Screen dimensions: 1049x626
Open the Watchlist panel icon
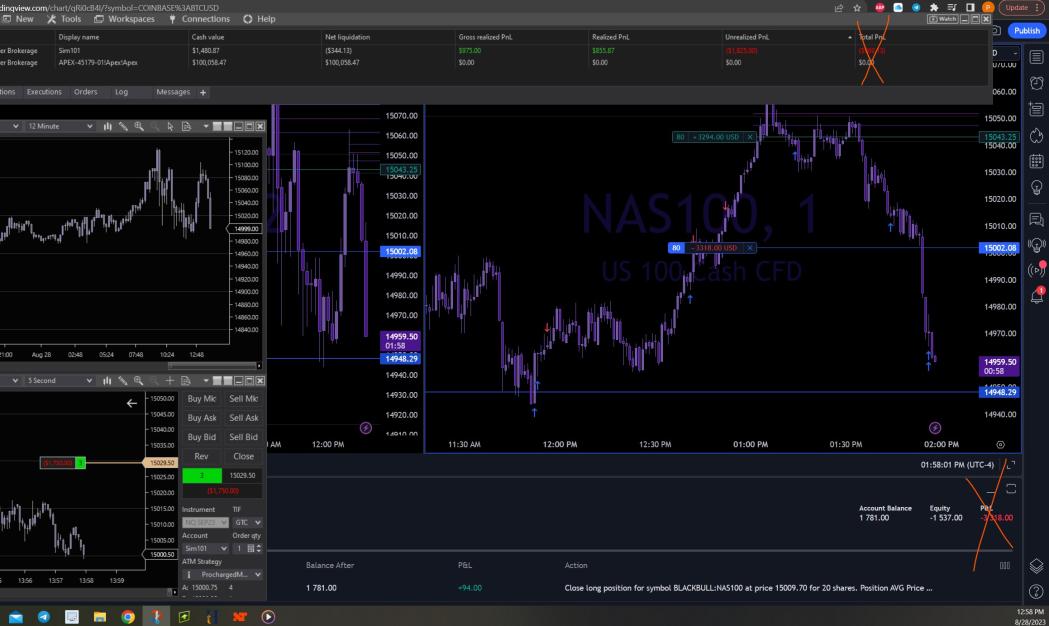[x=1035, y=56]
